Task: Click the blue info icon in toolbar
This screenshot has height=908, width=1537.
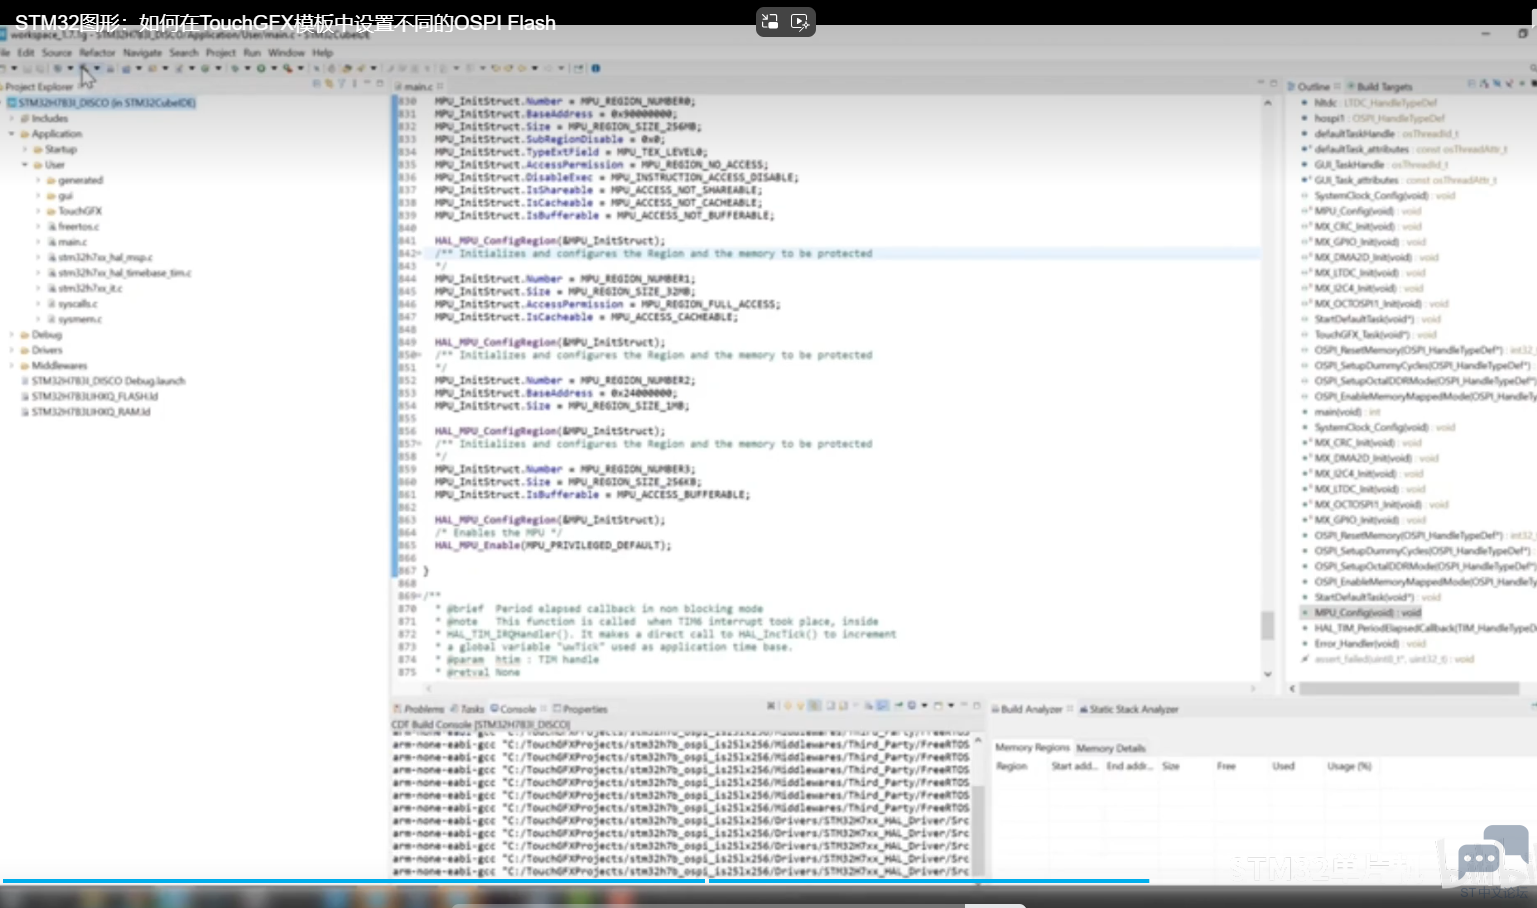Action: (596, 68)
